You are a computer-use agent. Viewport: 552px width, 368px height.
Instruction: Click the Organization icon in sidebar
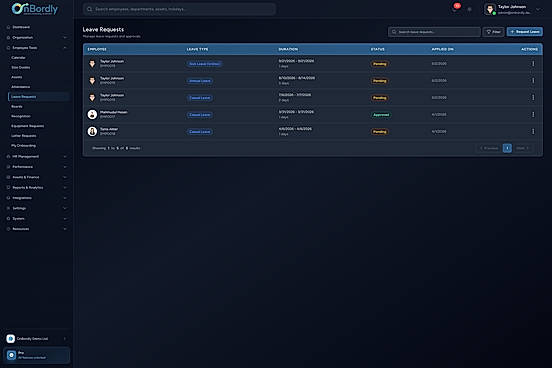[x=8, y=37]
